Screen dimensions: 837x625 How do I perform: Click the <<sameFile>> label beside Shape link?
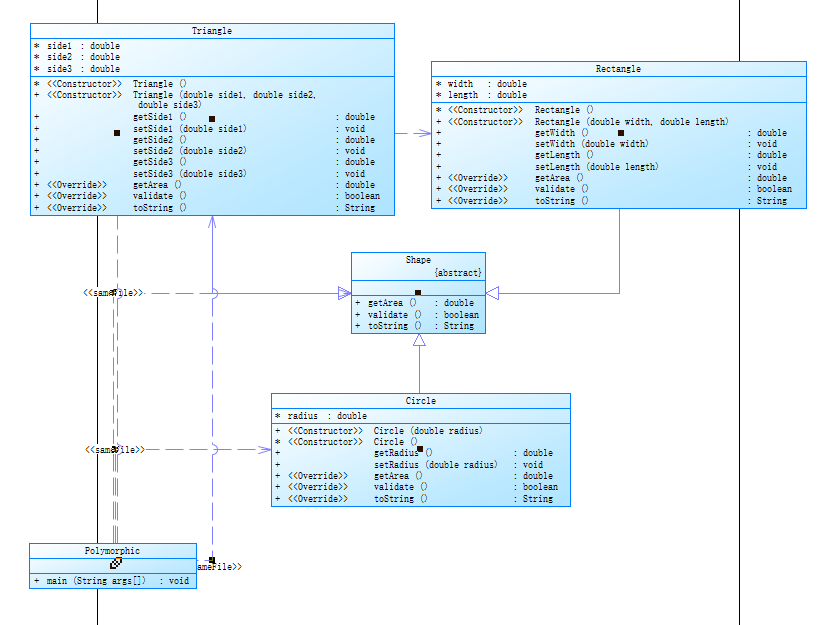tap(113, 293)
